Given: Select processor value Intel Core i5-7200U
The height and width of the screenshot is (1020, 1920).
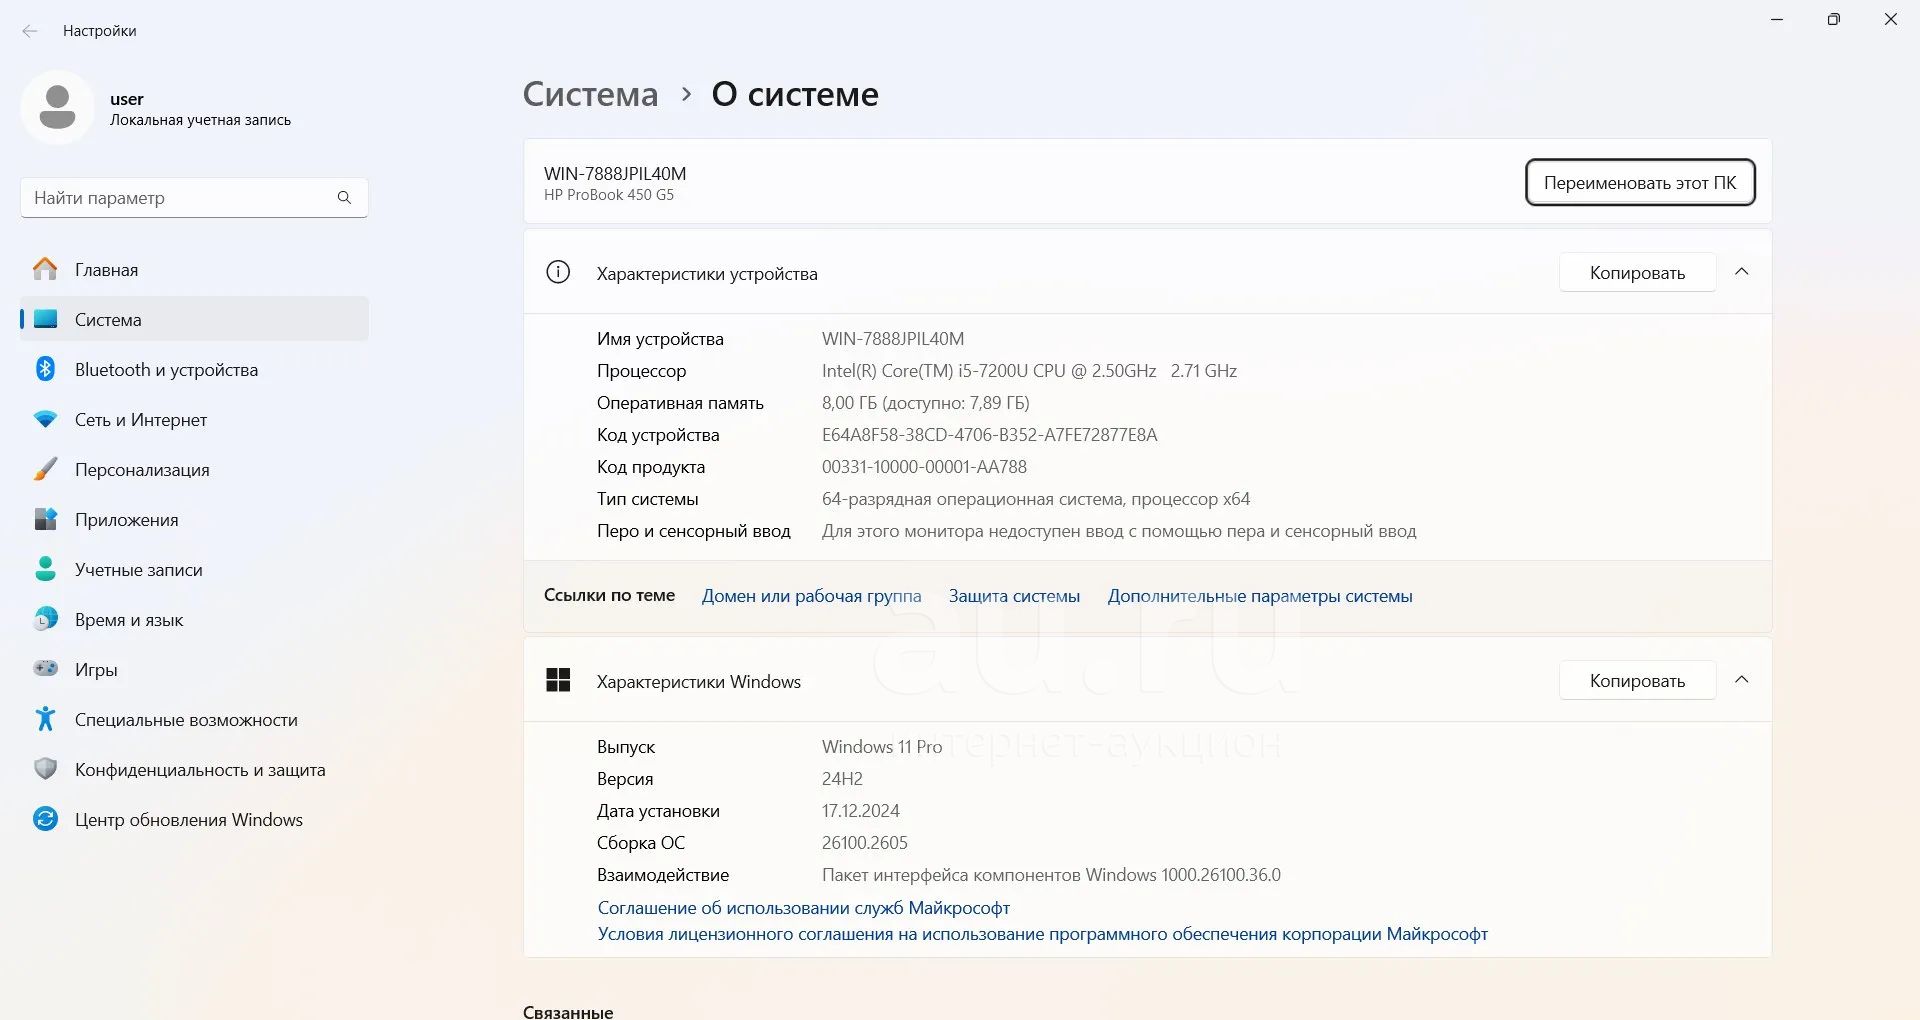Looking at the screenshot, I should click(1029, 371).
